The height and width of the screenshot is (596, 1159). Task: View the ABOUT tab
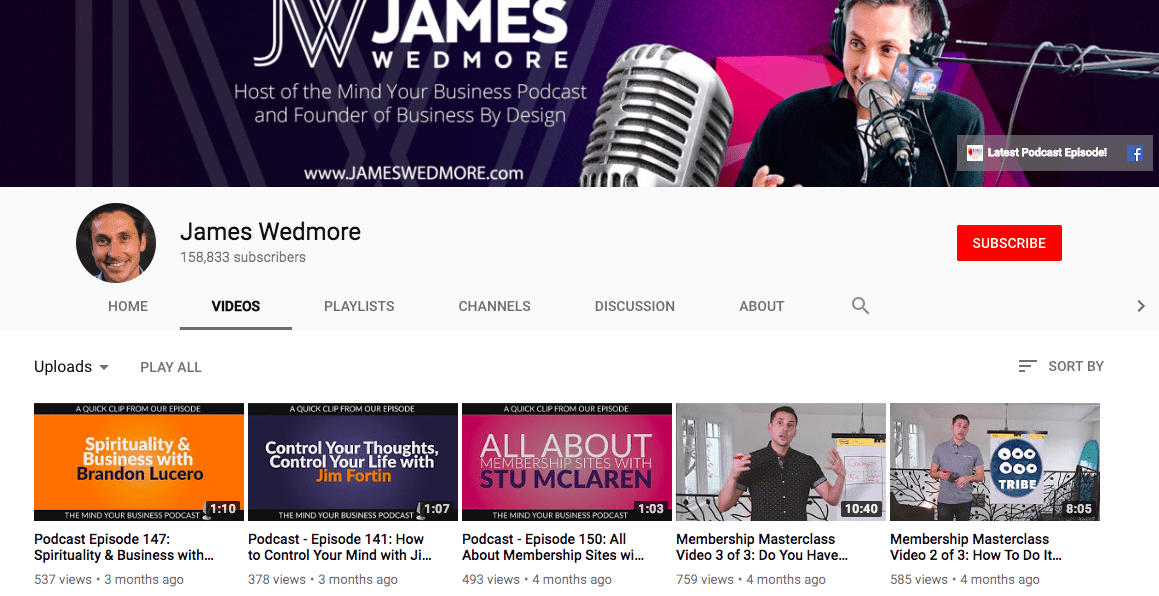[761, 306]
